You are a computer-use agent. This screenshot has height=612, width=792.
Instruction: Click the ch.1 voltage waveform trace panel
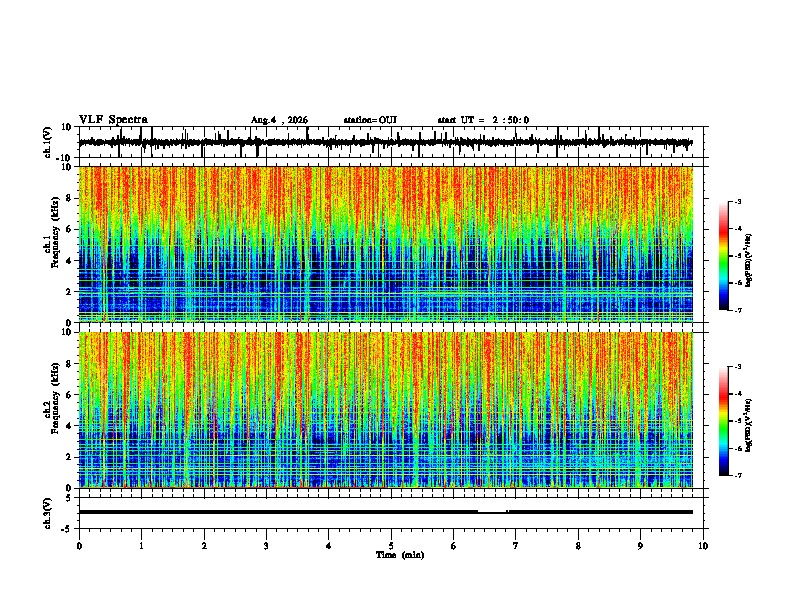[391, 142]
